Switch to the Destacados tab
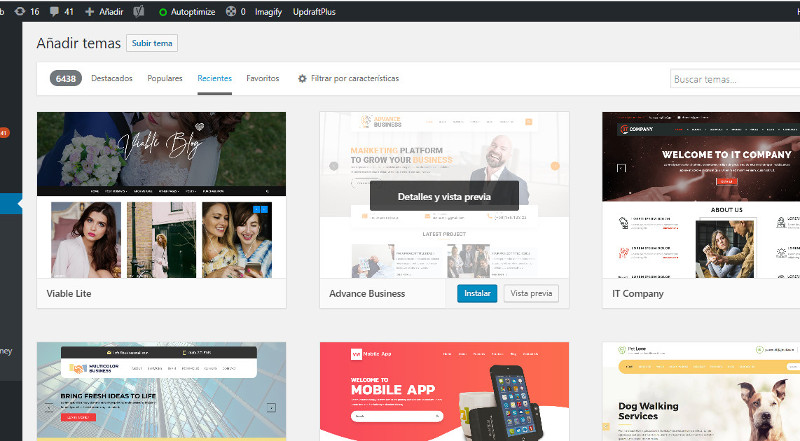The image size is (800, 441). coord(112,78)
